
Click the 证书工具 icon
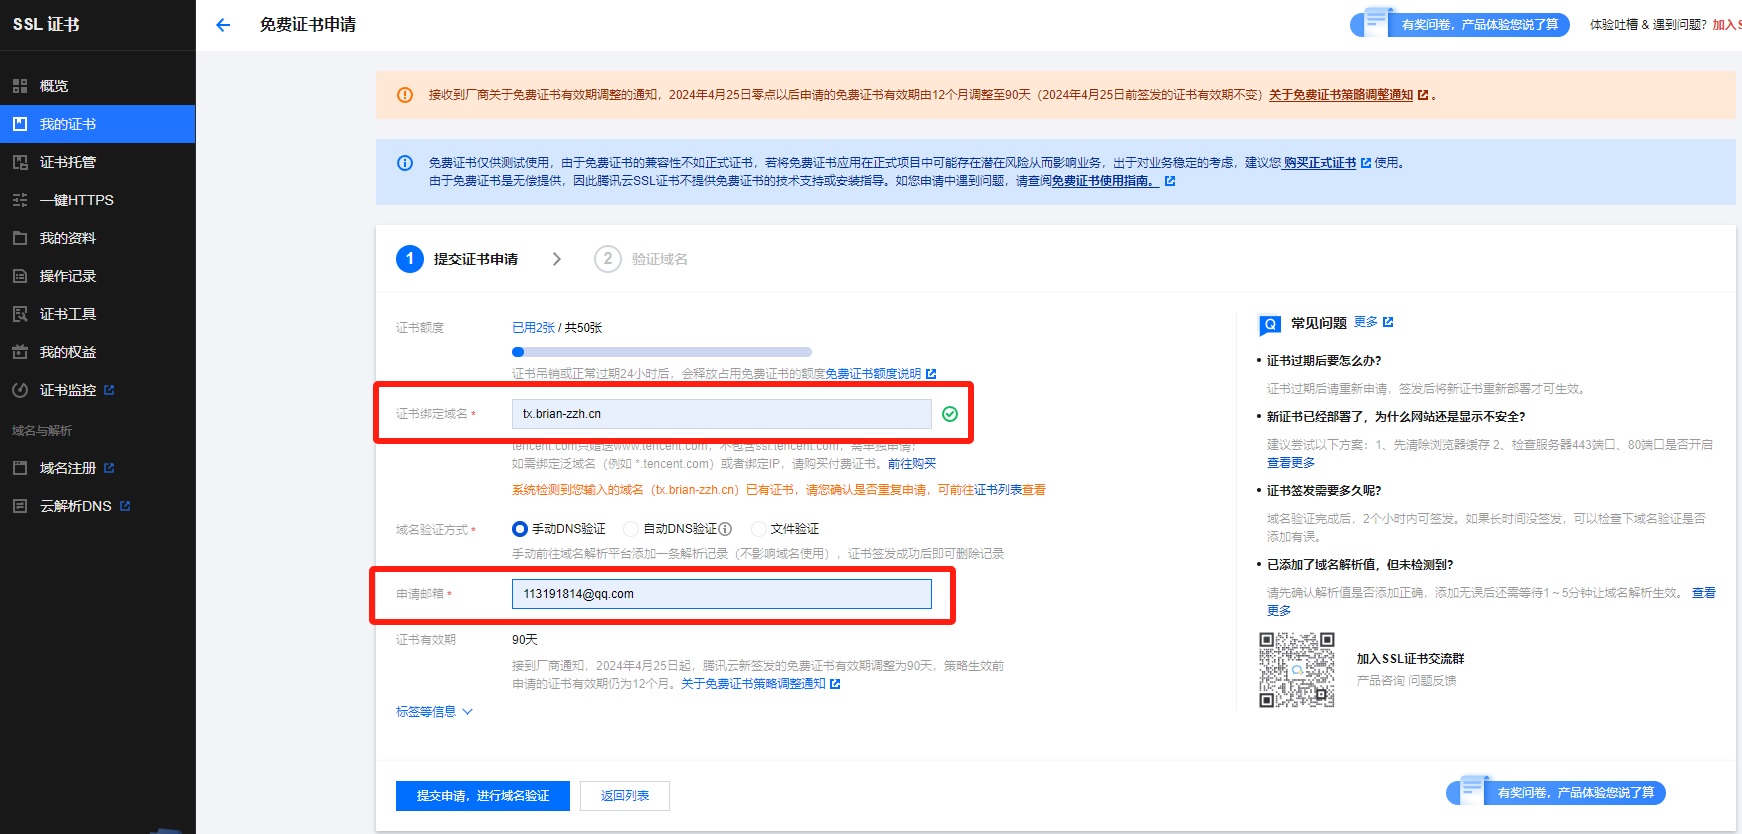pyautogui.click(x=20, y=314)
